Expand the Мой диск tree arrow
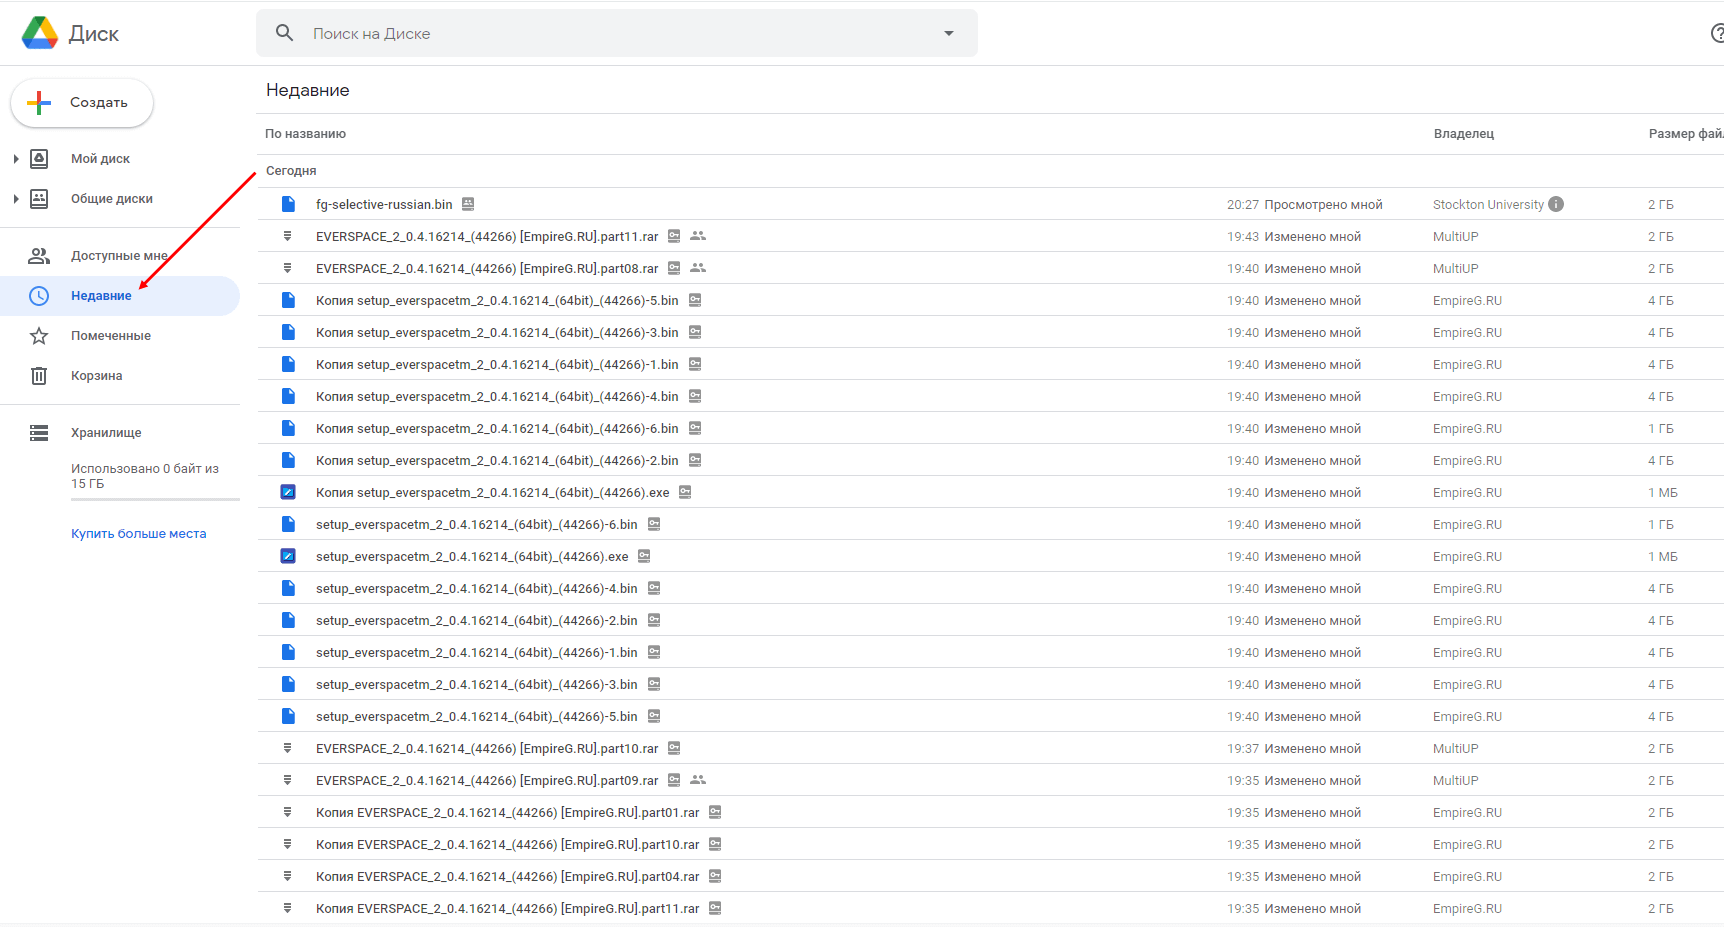Viewport: 1724px width, 927px height. (x=16, y=159)
